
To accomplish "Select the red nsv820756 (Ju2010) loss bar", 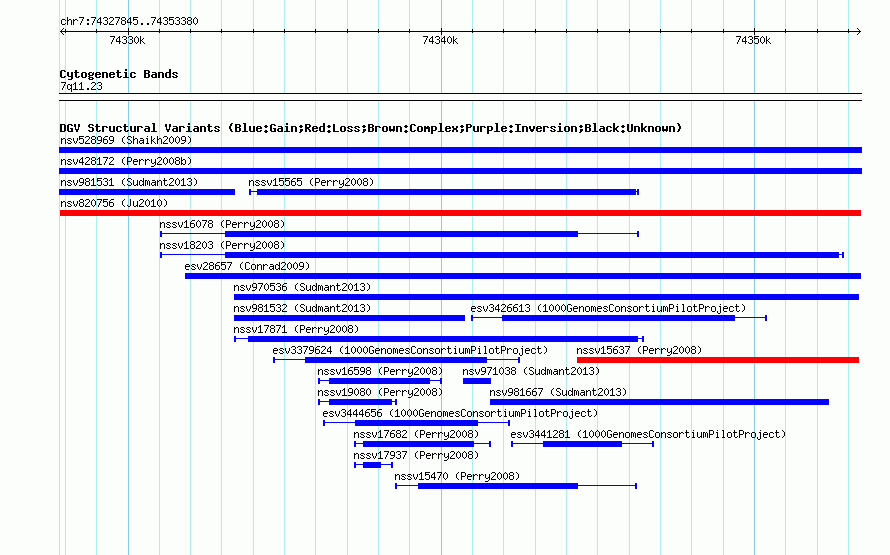I will (x=460, y=213).
